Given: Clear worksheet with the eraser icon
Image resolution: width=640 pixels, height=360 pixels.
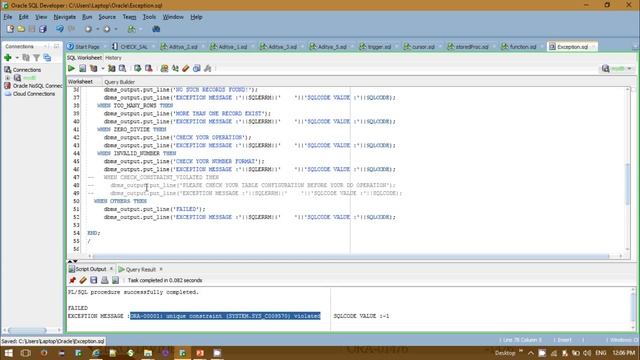Looking at the screenshot, I should pos(186,69).
